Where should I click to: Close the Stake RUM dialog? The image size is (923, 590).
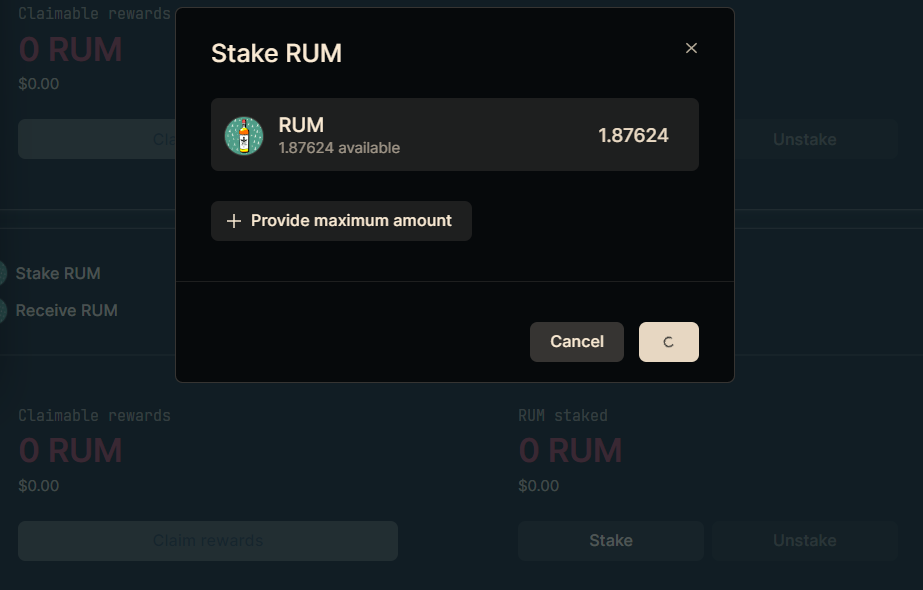click(x=691, y=48)
